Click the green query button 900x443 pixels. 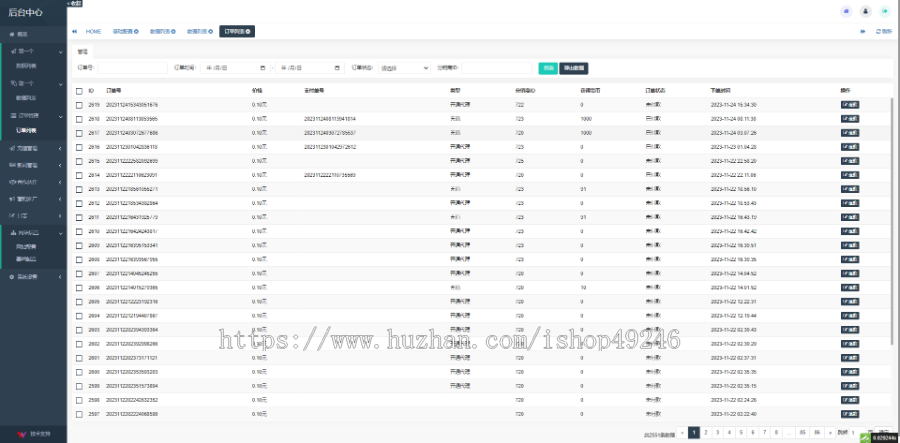pyautogui.click(x=548, y=68)
